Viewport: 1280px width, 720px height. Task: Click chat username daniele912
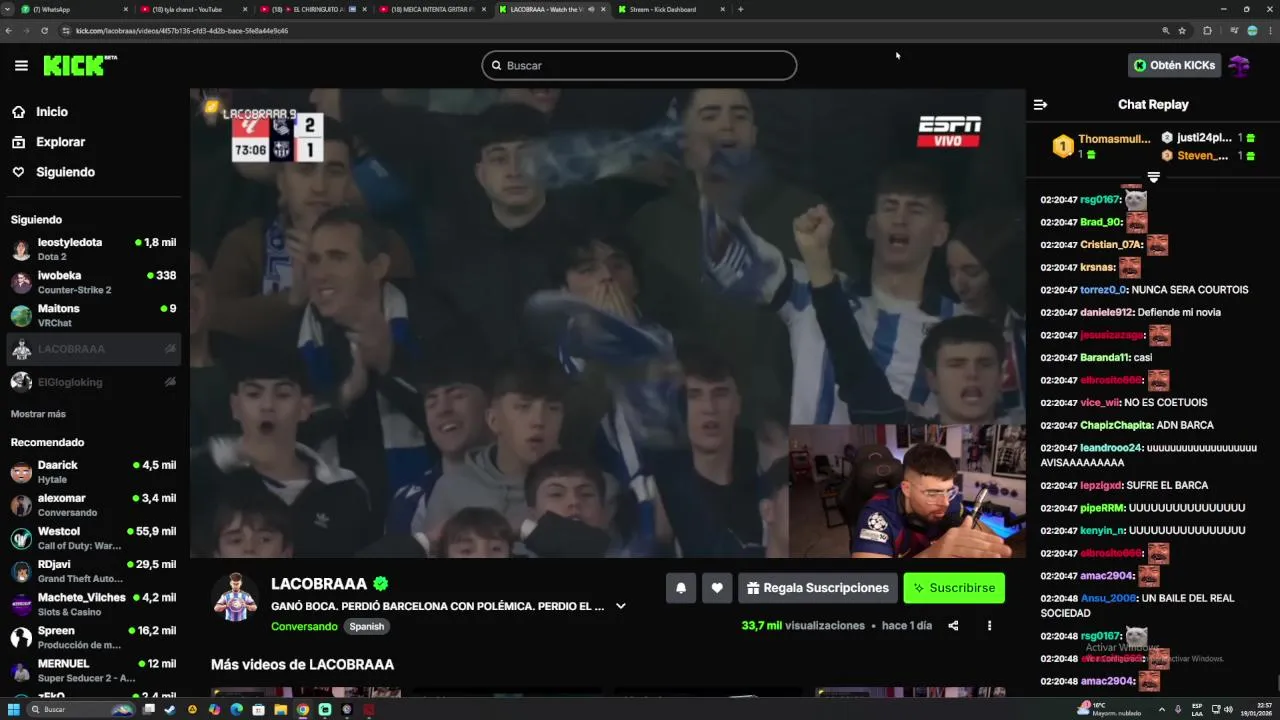1105,312
